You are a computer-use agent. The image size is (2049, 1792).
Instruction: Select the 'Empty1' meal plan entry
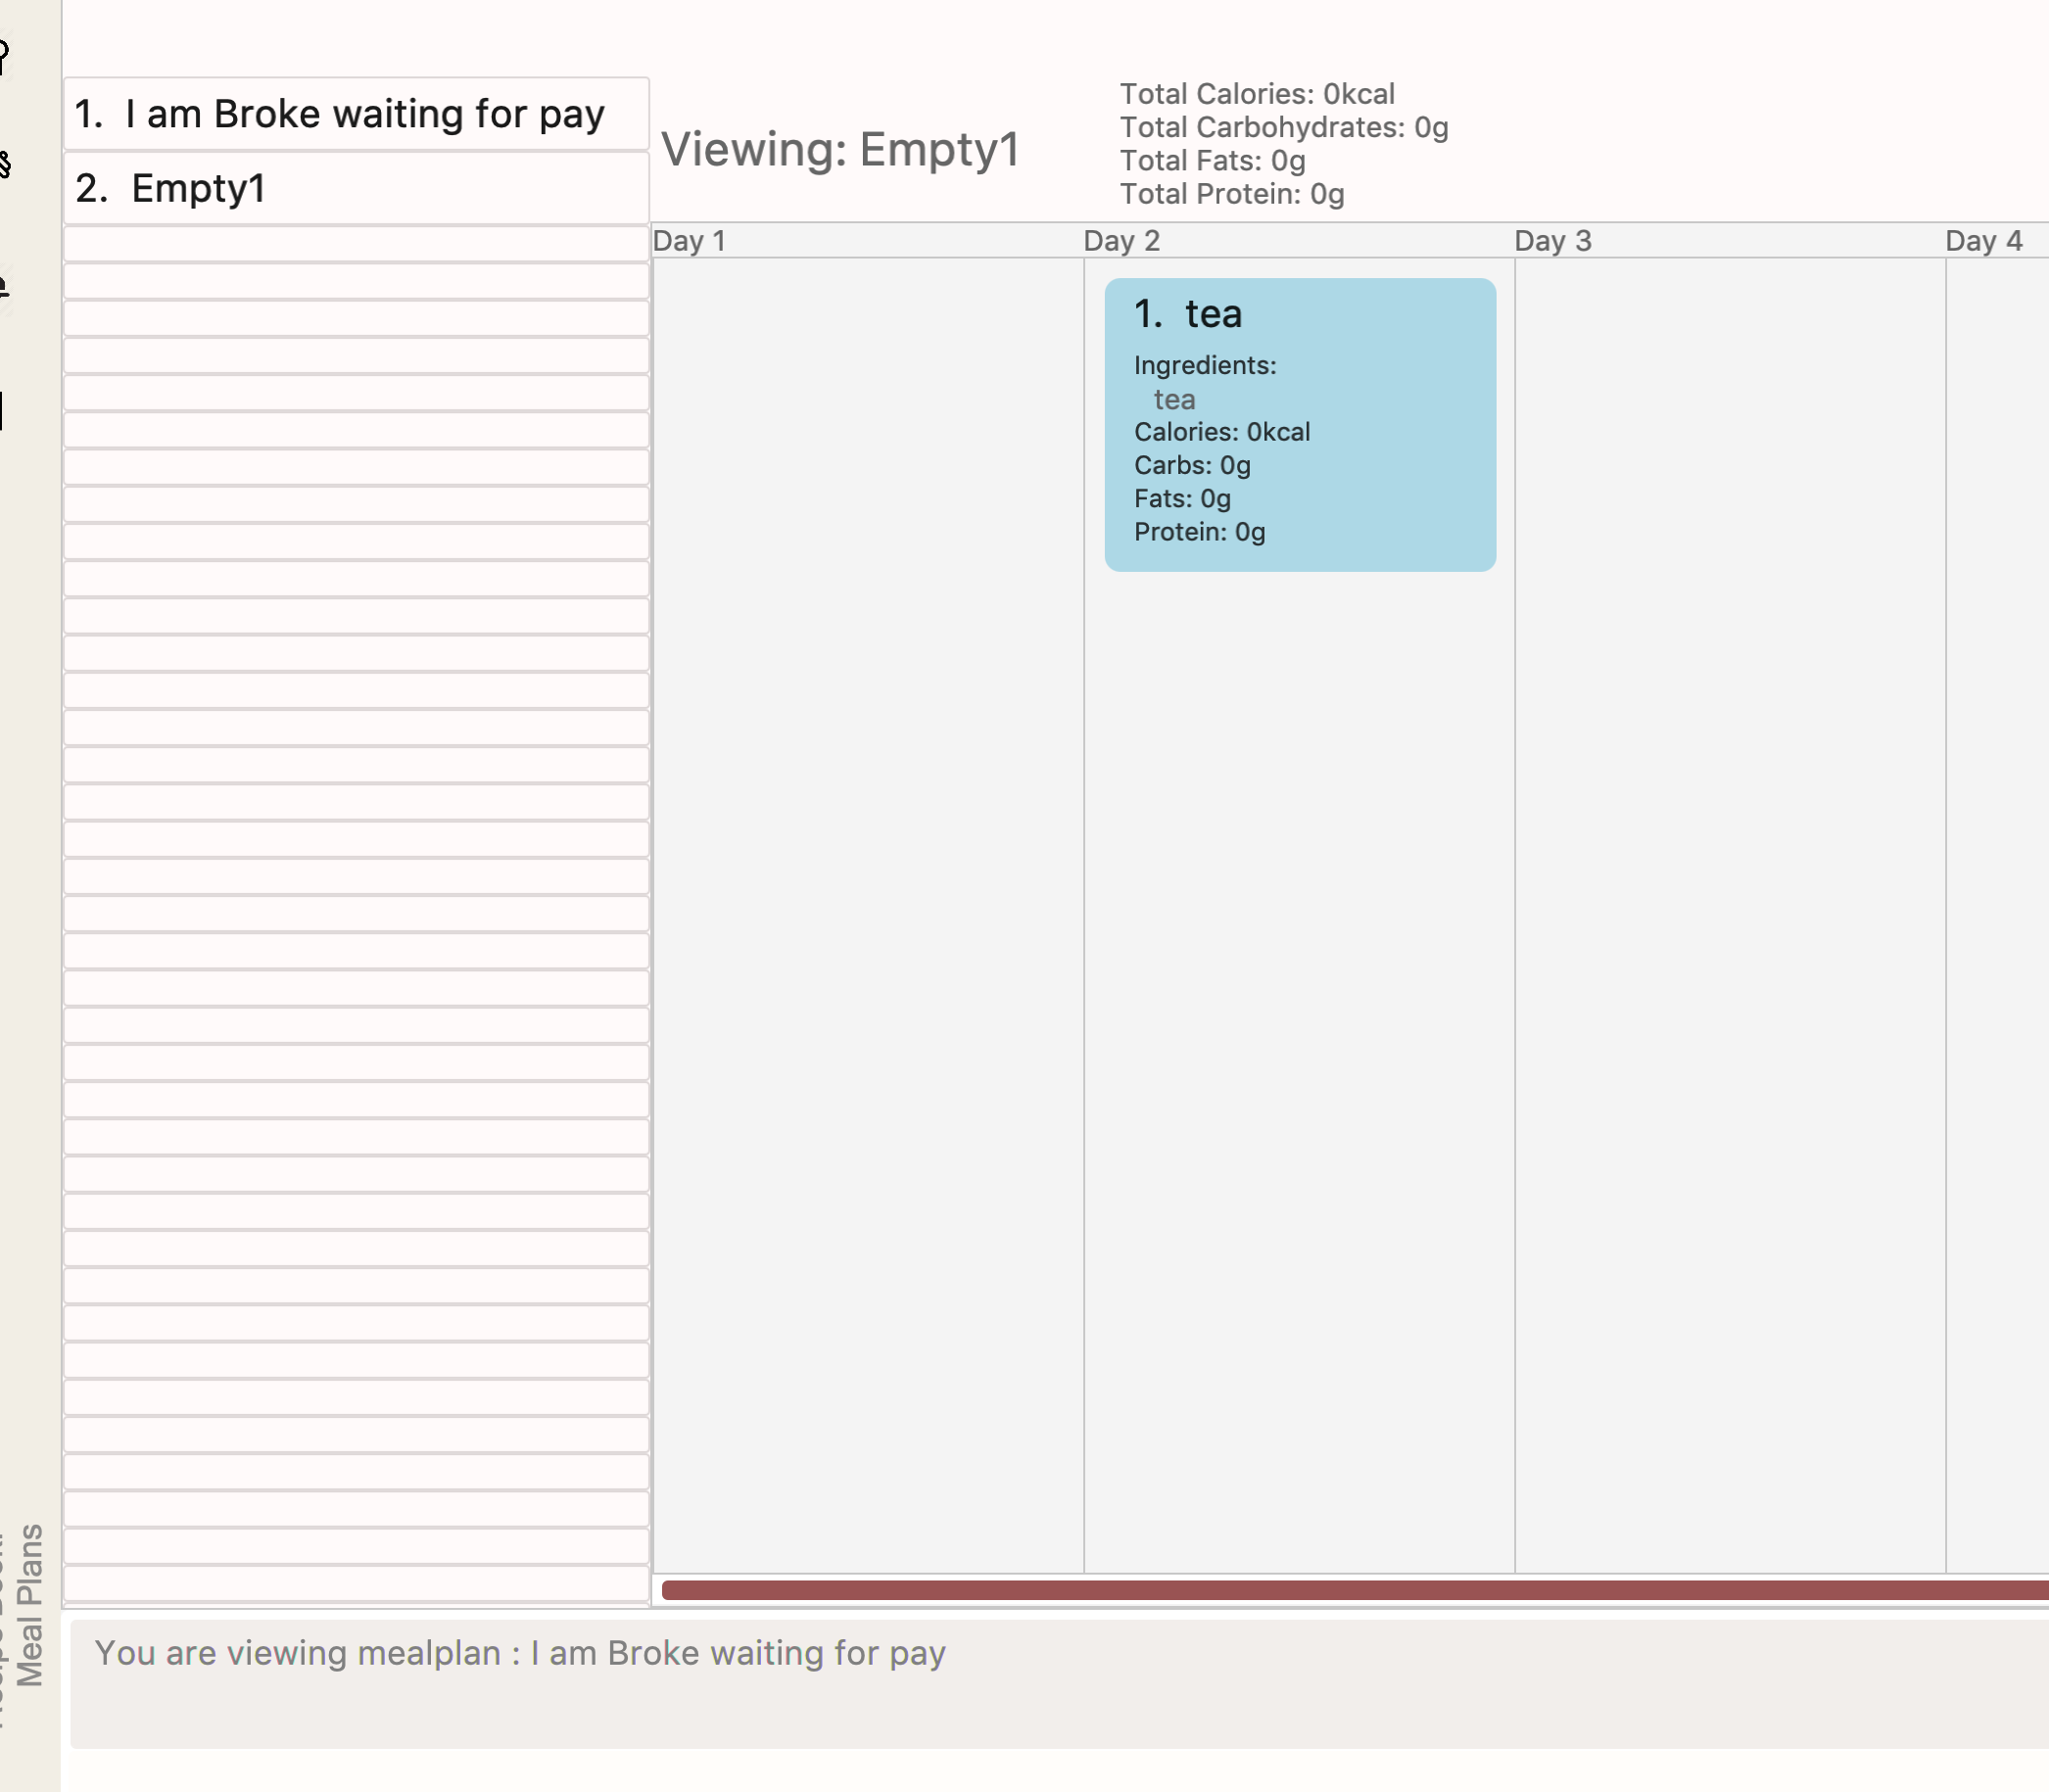pyautogui.click(x=355, y=188)
